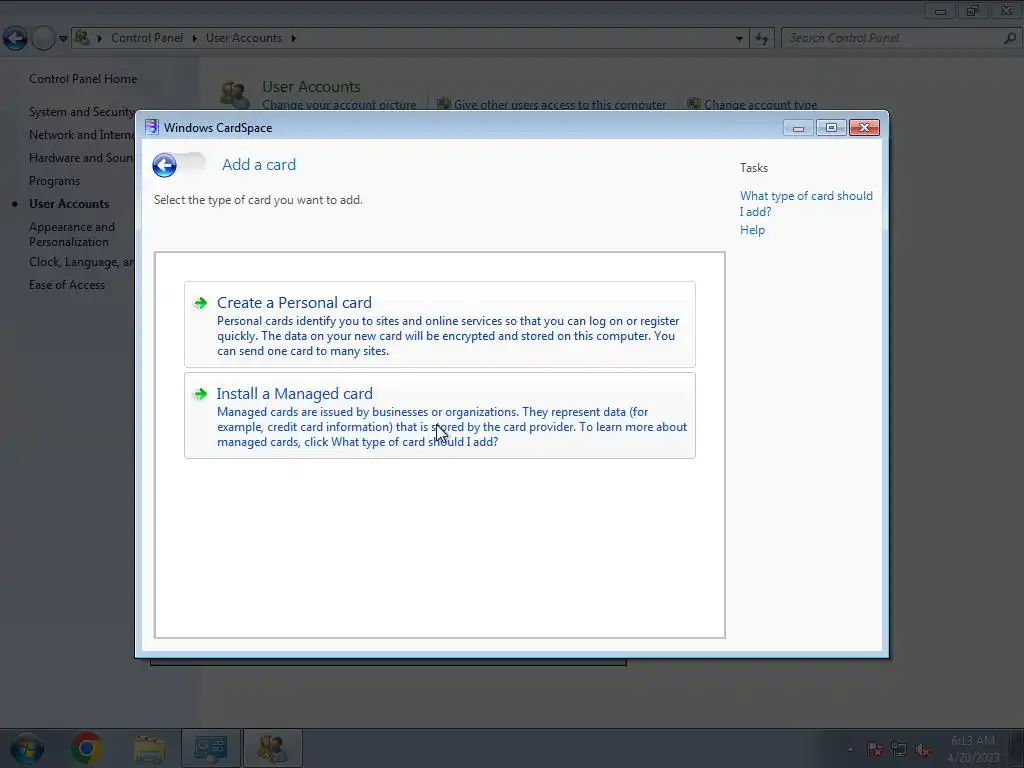Image resolution: width=1024 pixels, height=768 pixels.
Task: Open the Help link under Tasks
Action: [752, 230]
